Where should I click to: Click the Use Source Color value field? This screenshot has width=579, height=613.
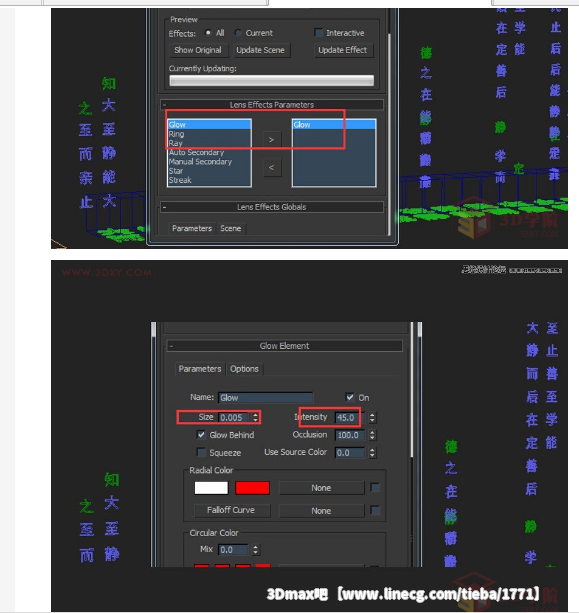pyautogui.click(x=350, y=453)
